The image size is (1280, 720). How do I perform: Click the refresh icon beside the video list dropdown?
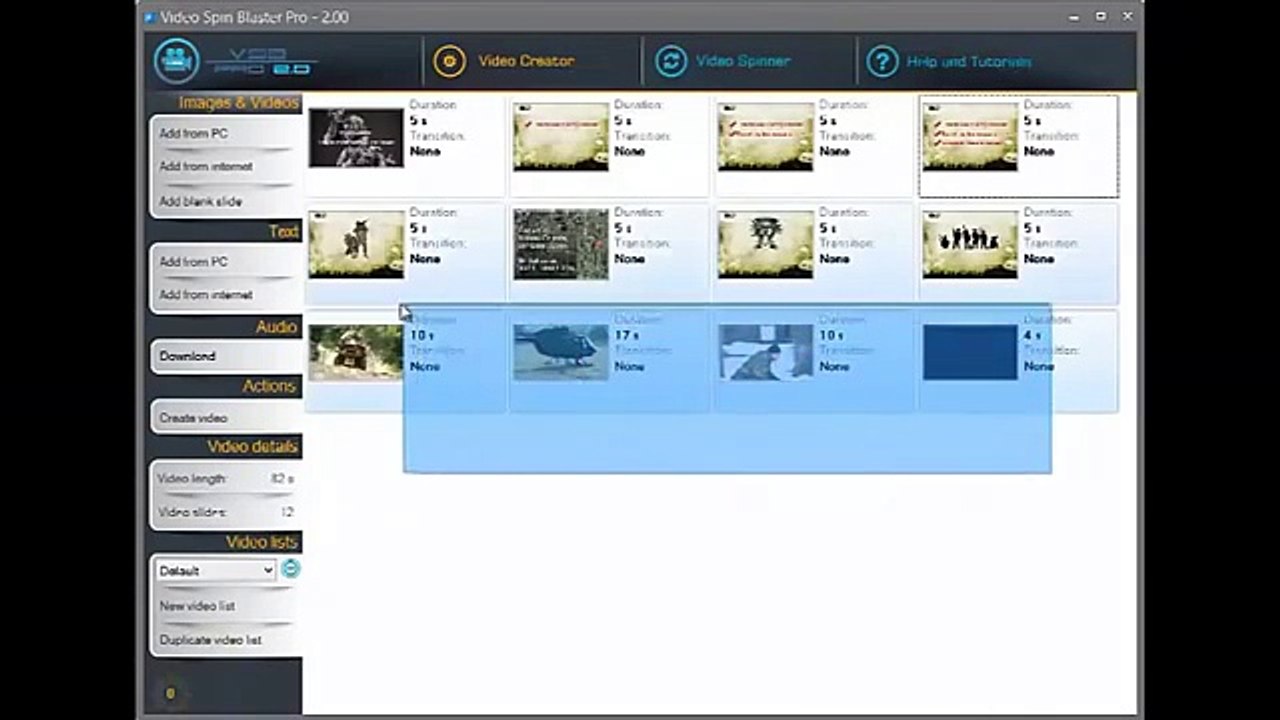pos(290,569)
